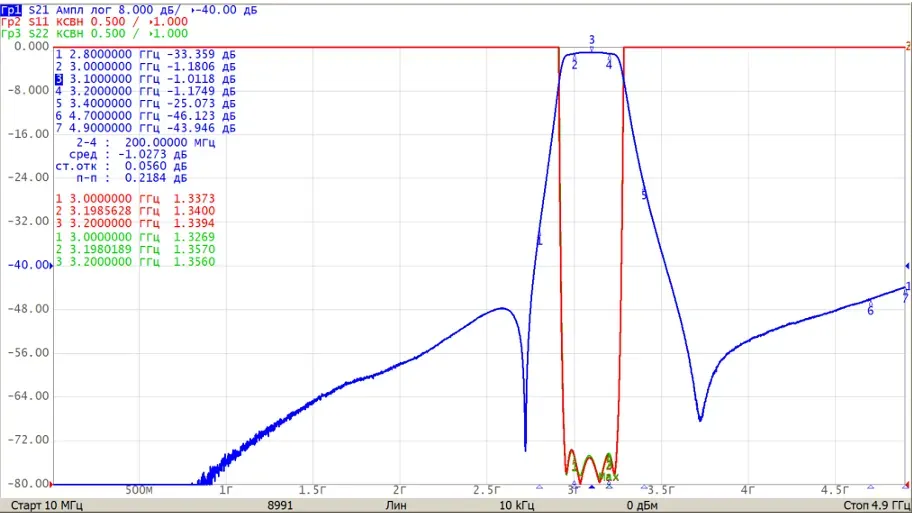Viewport: 912px width, 513px height.
Task: Click the -64.00 Y-axis label
Action: (x=28, y=396)
